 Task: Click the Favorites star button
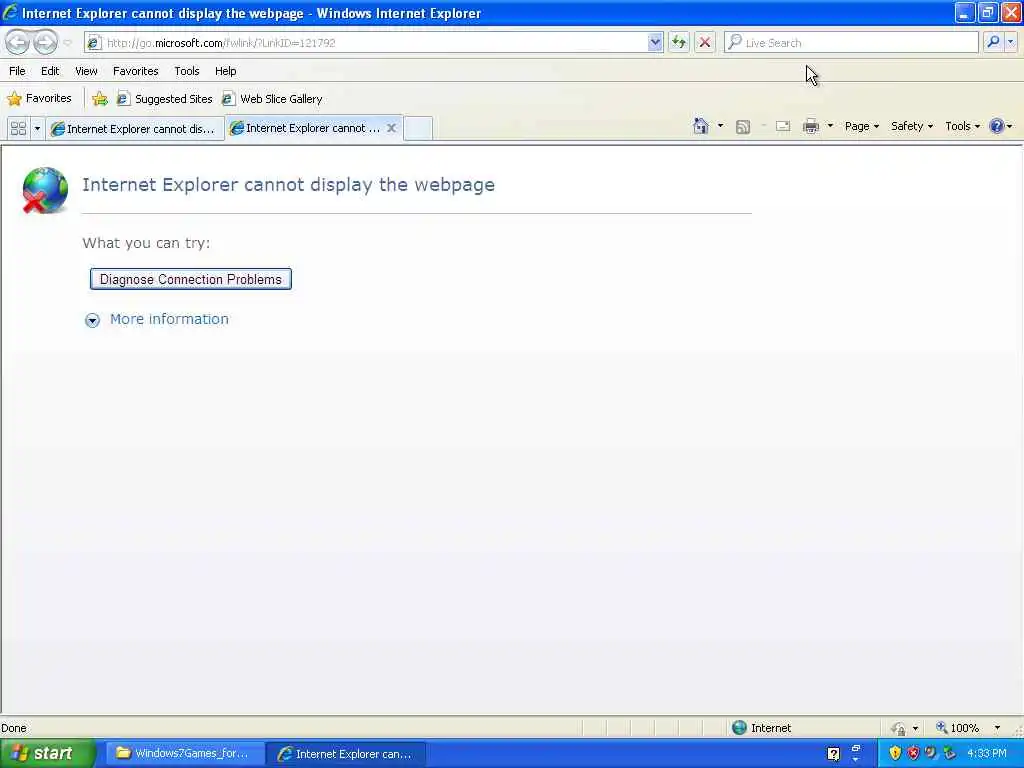point(39,99)
